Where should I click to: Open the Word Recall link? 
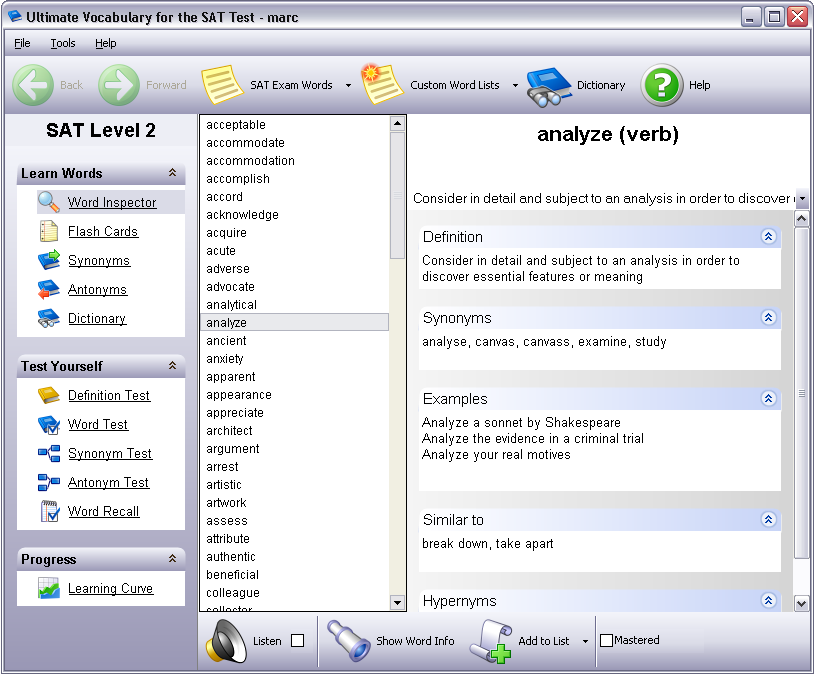pyautogui.click(x=103, y=512)
